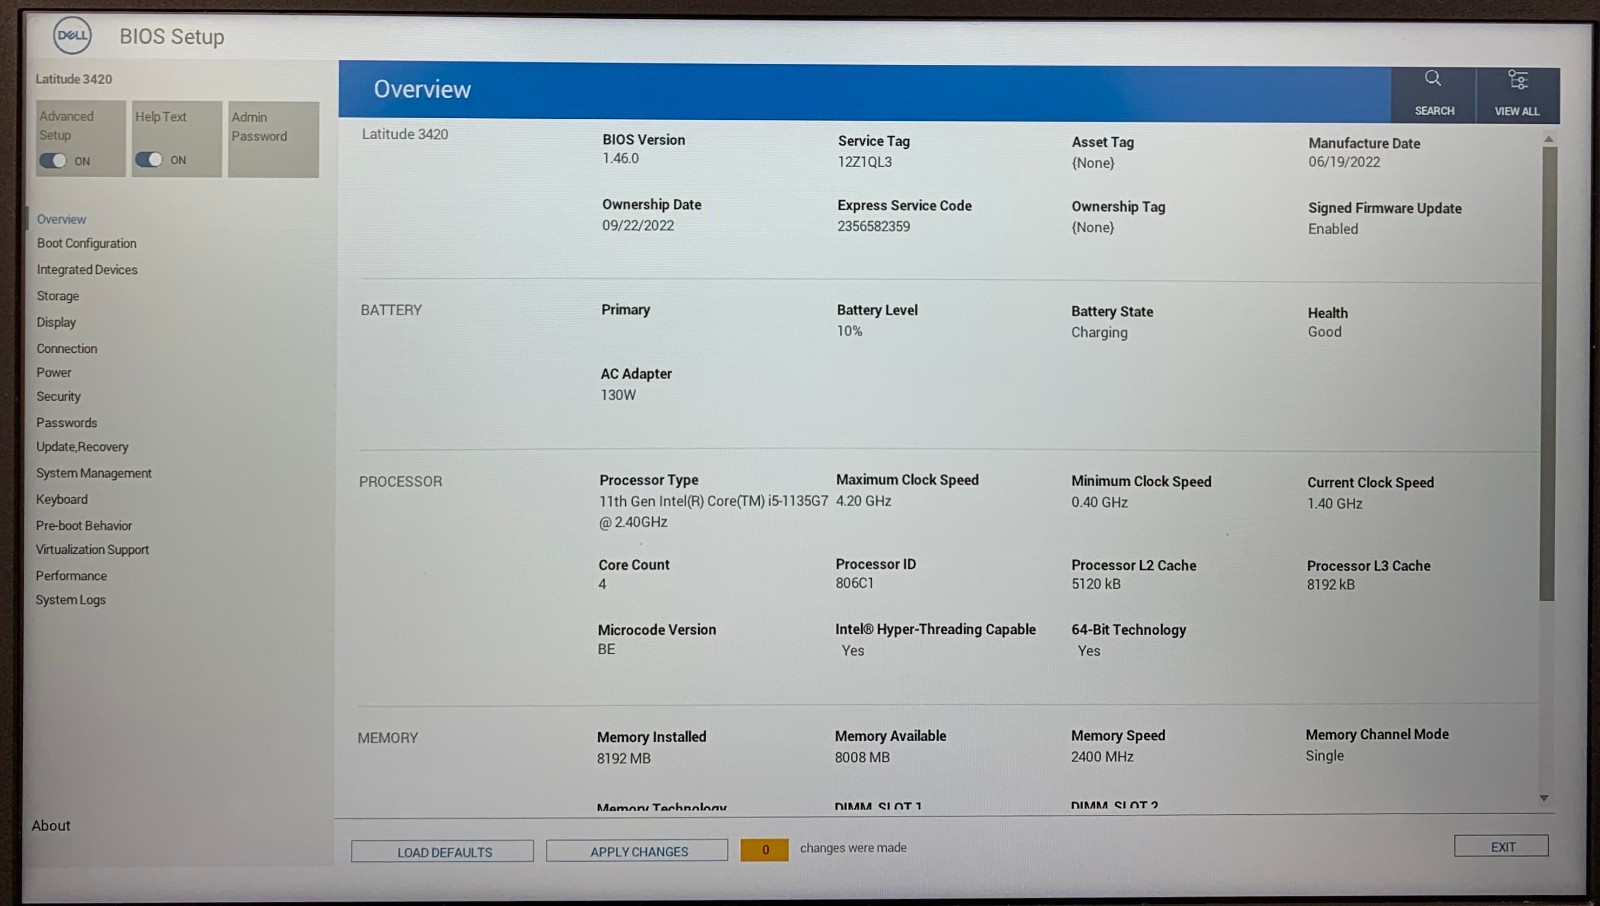This screenshot has height=906, width=1600.
Task: Click the Memory Speed 2400 MHz value
Action: (x=1102, y=757)
